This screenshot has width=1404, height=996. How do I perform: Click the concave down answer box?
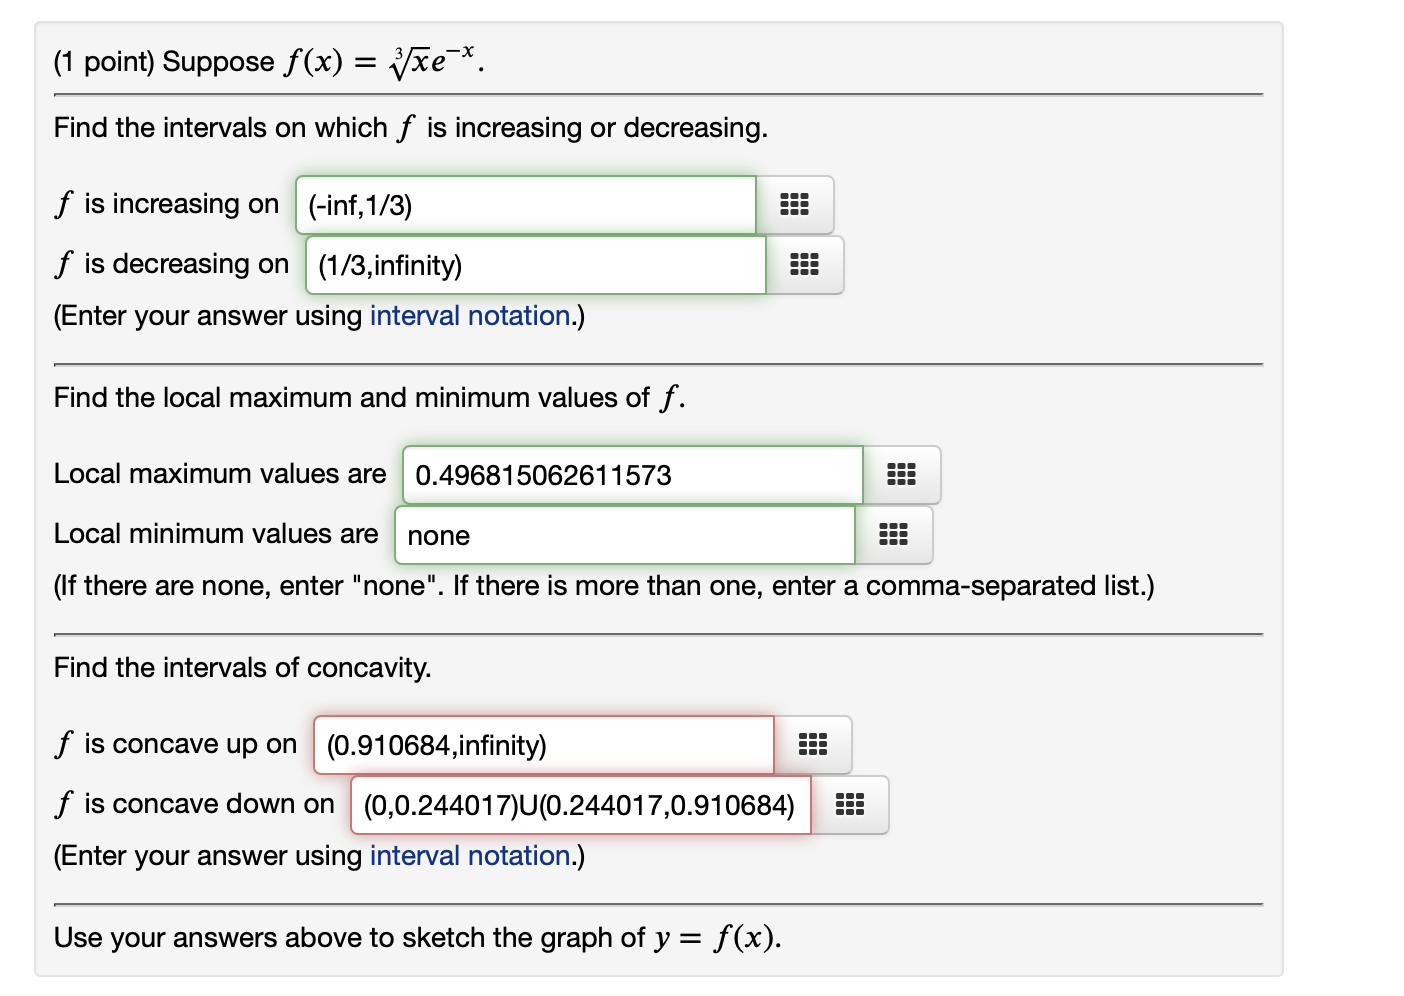(579, 804)
